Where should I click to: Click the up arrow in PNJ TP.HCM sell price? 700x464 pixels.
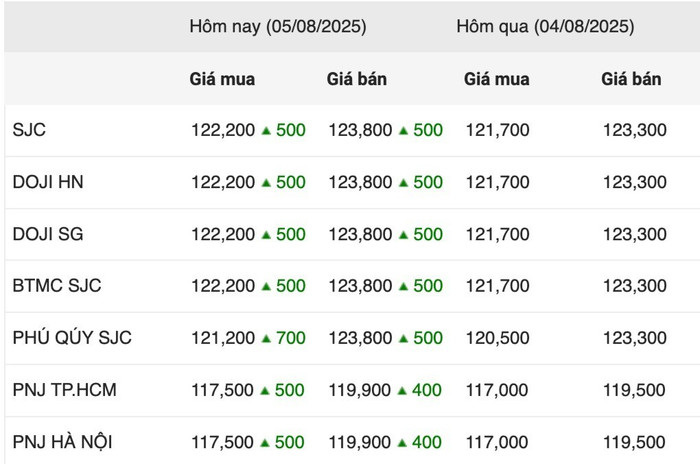(402, 391)
